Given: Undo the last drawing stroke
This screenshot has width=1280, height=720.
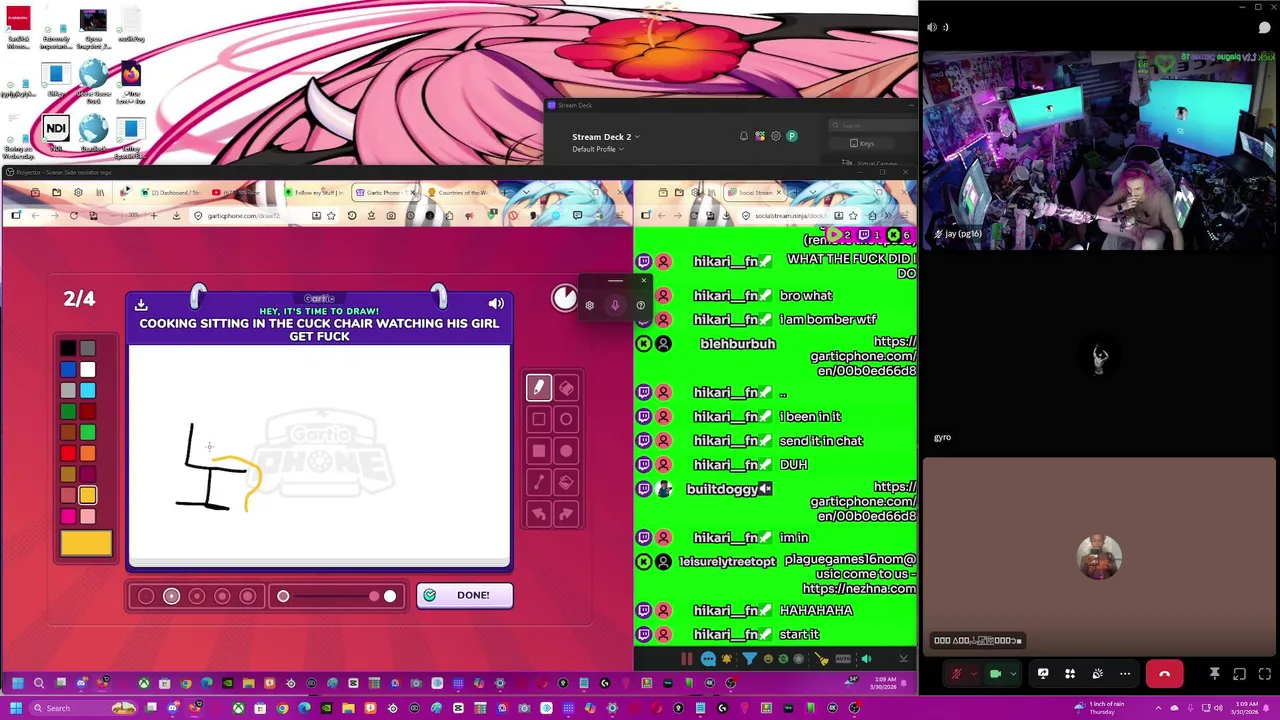Looking at the screenshot, I should coord(539,514).
